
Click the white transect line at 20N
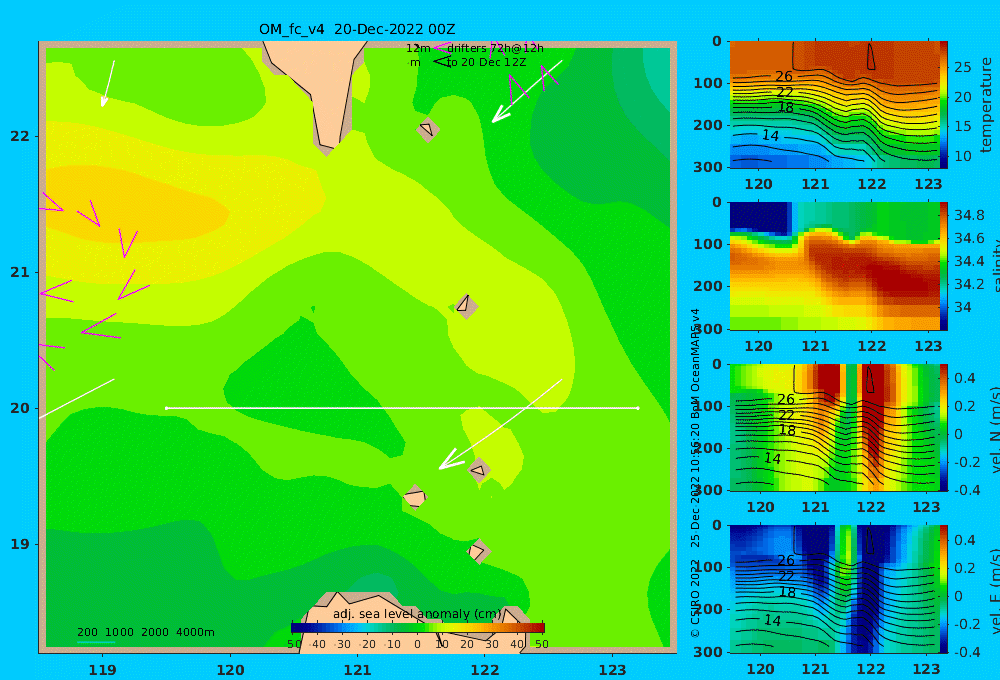[x=402, y=408]
